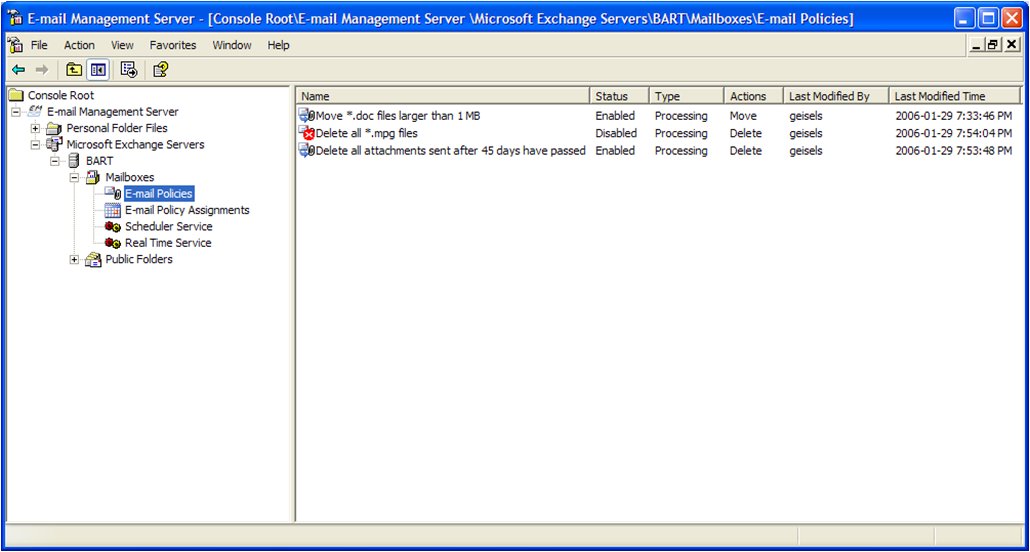Expand the Public Folders node
The height and width of the screenshot is (552, 1030).
pyautogui.click(x=74, y=260)
